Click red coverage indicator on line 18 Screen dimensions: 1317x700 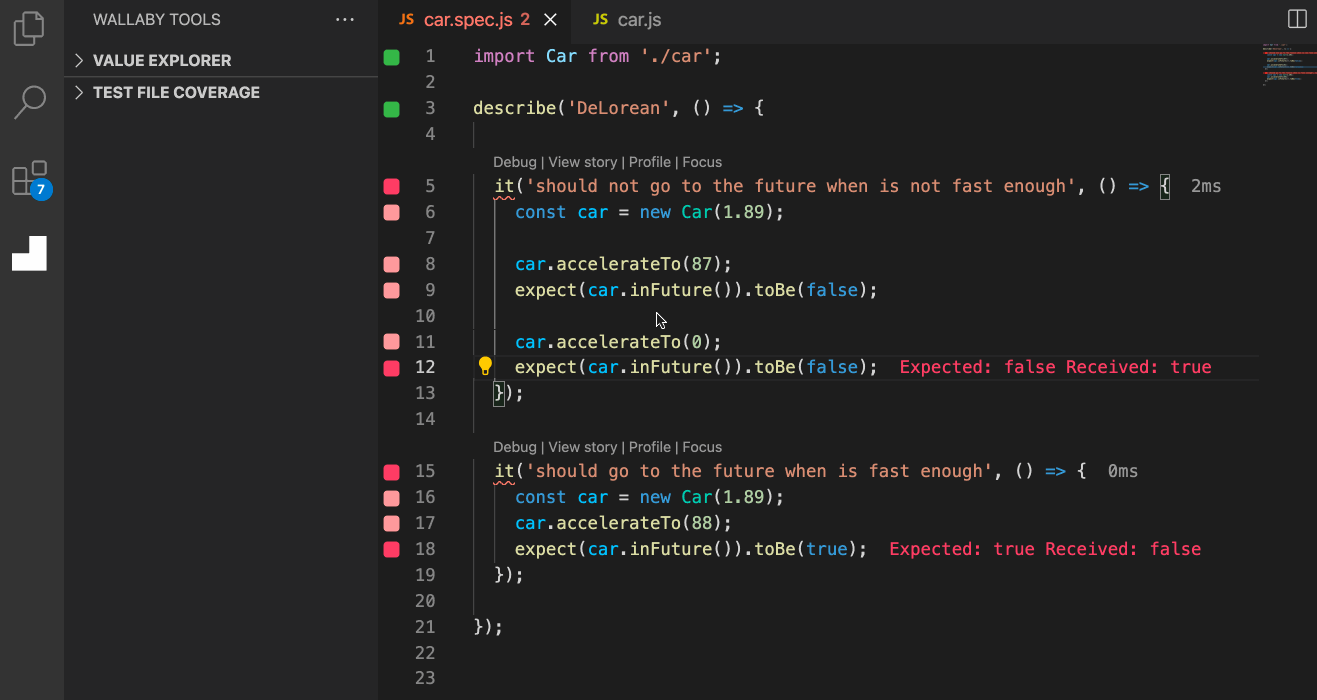coord(391,549)
